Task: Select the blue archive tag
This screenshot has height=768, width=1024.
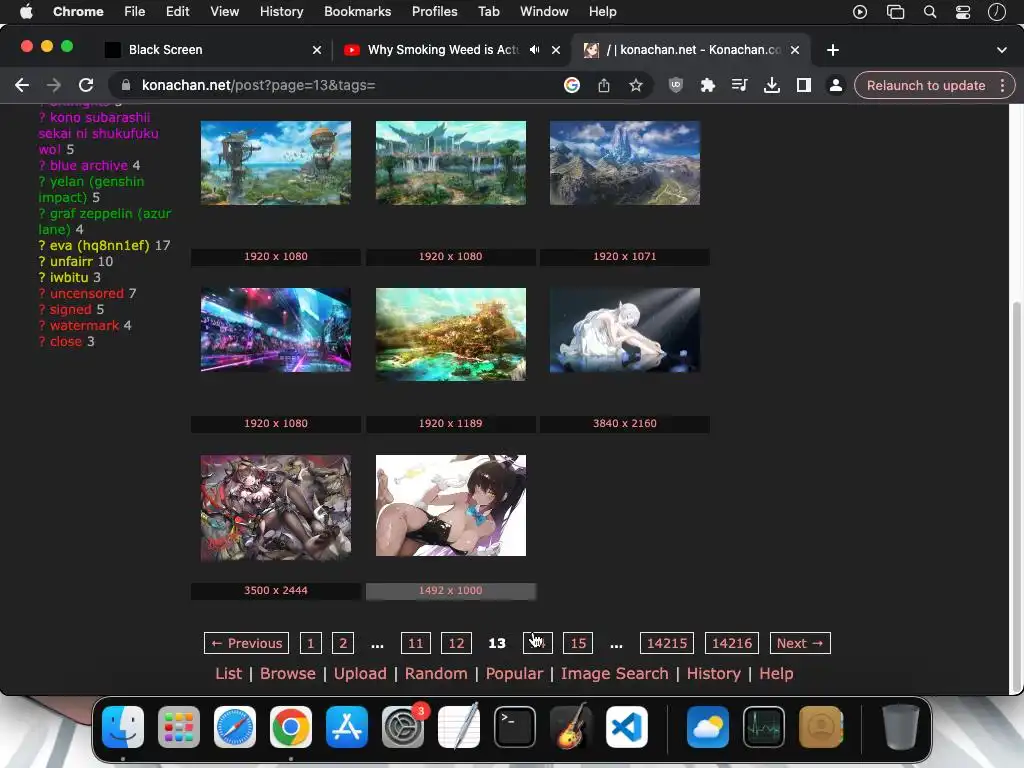Action: click(x=89, y=166)
